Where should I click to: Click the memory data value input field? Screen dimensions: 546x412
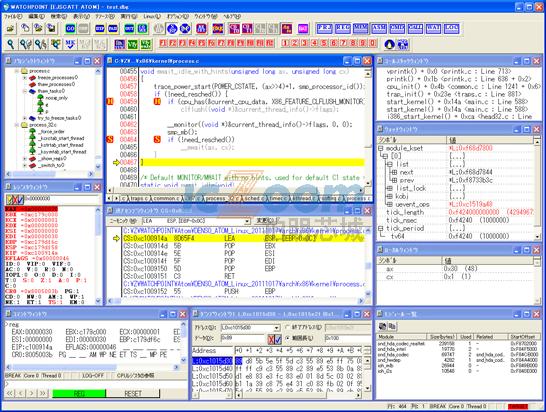(242, 338)
